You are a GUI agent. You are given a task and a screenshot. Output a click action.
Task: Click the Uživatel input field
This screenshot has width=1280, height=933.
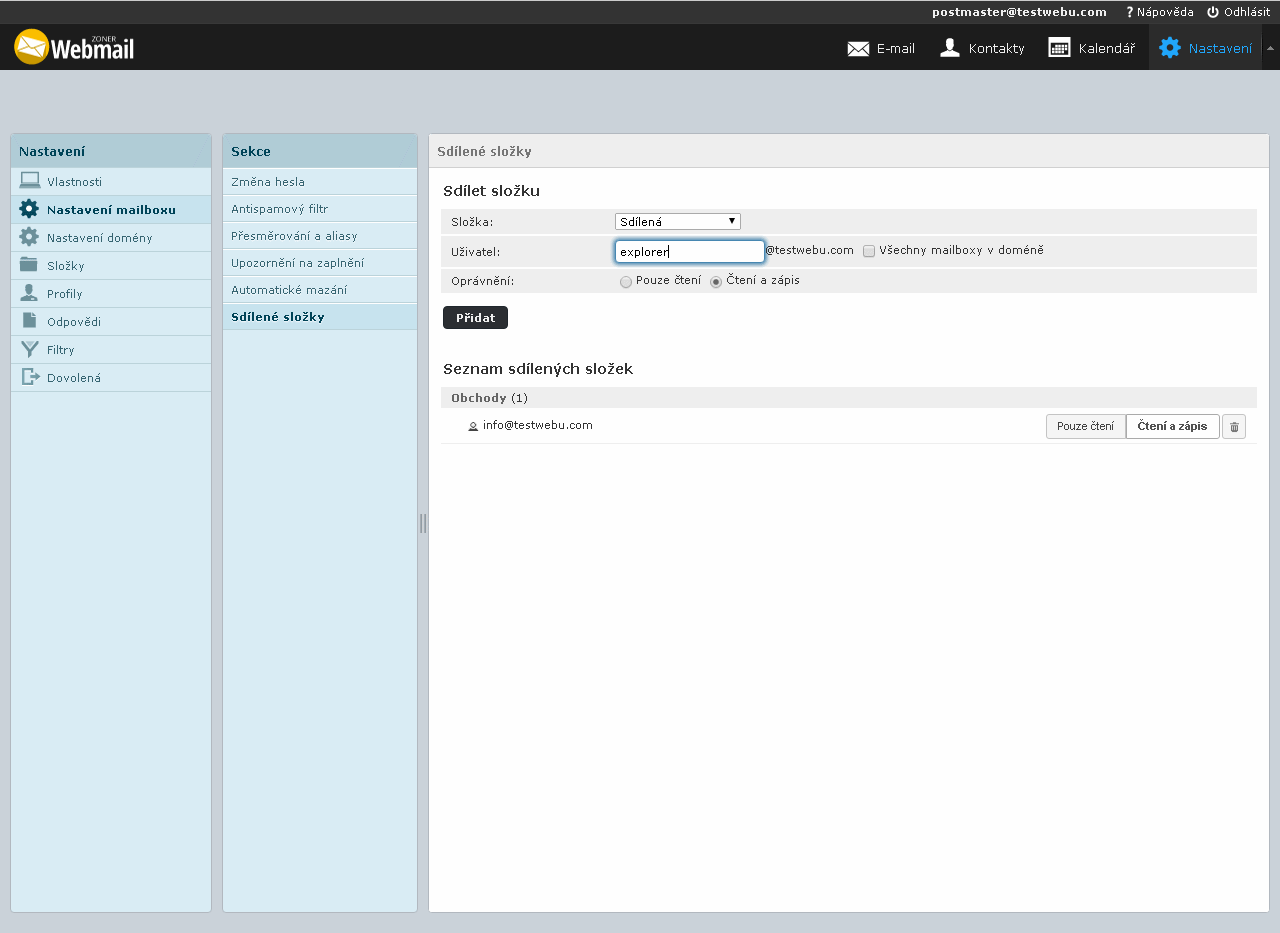pos(689,252)
